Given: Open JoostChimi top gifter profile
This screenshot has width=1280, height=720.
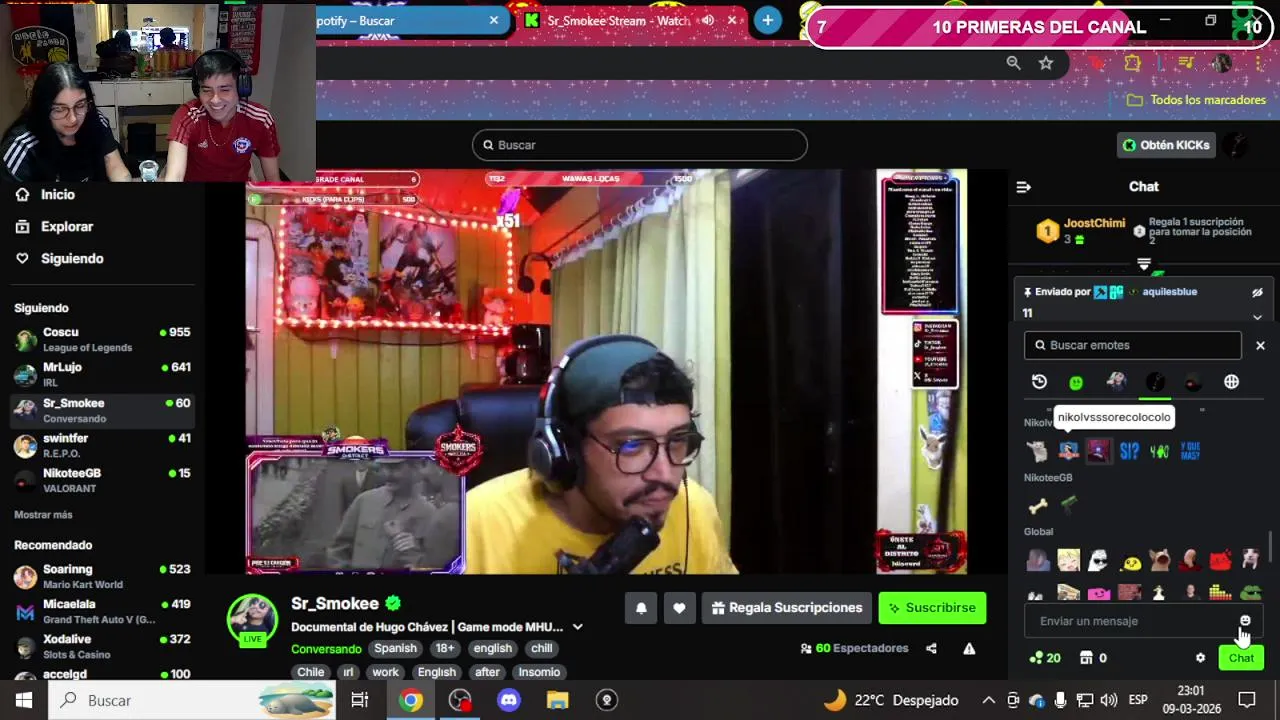Looking at the screenshot, I should (1094, 223).
